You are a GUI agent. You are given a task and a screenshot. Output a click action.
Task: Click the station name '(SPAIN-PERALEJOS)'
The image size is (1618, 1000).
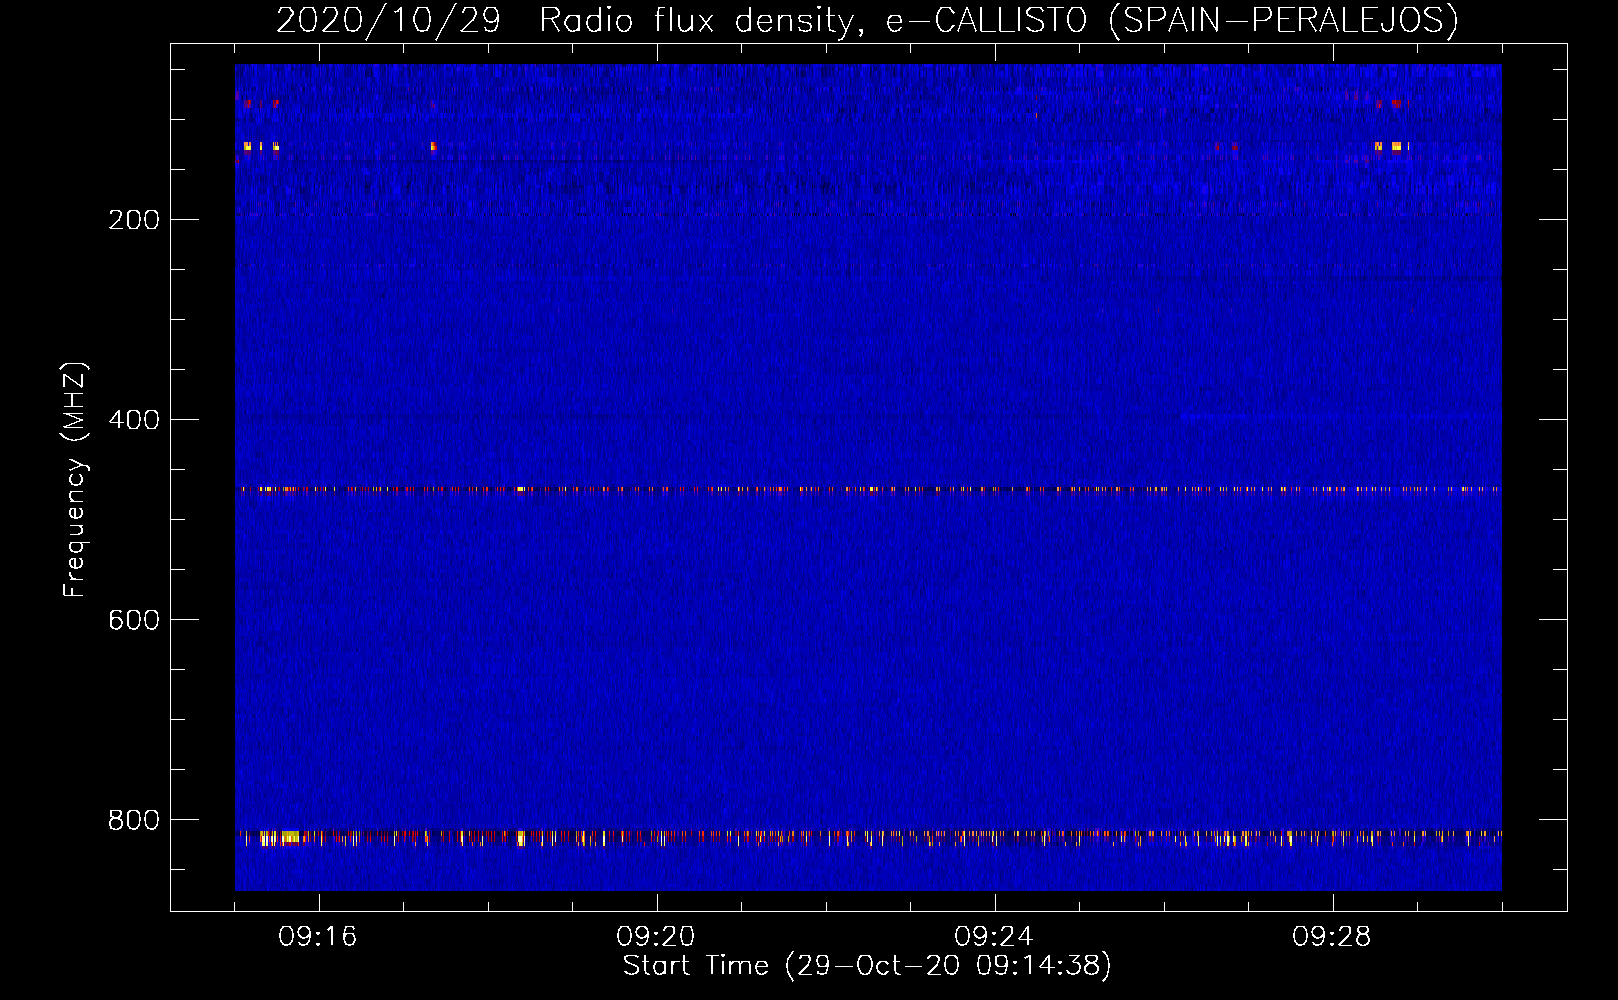click(x=1284, y=21)
